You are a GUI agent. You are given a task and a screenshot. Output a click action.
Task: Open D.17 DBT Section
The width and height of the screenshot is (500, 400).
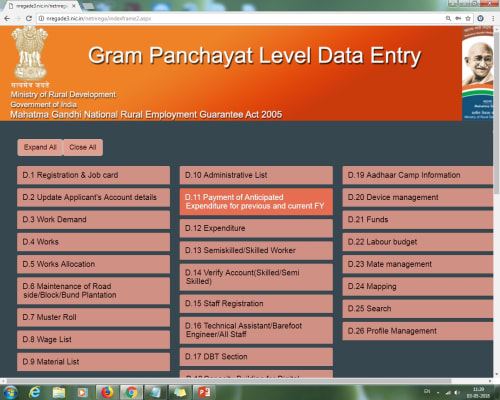[x=256, y=357]
